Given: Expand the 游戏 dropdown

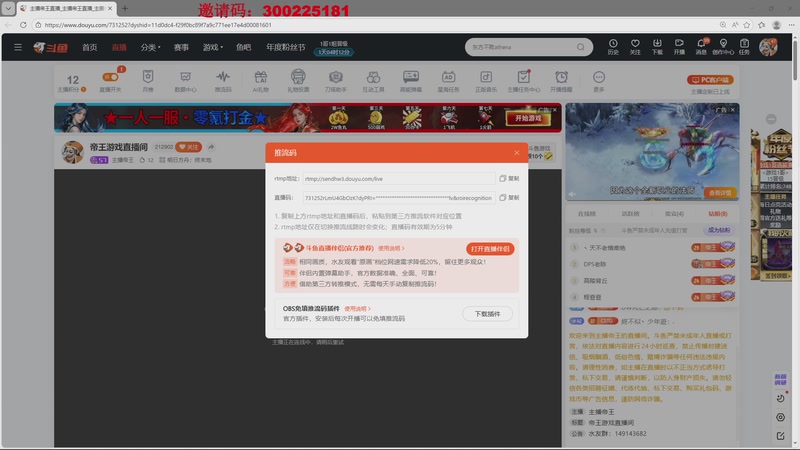Looking at the screenshot, I should pyautogui.click(x=212, y=47).
